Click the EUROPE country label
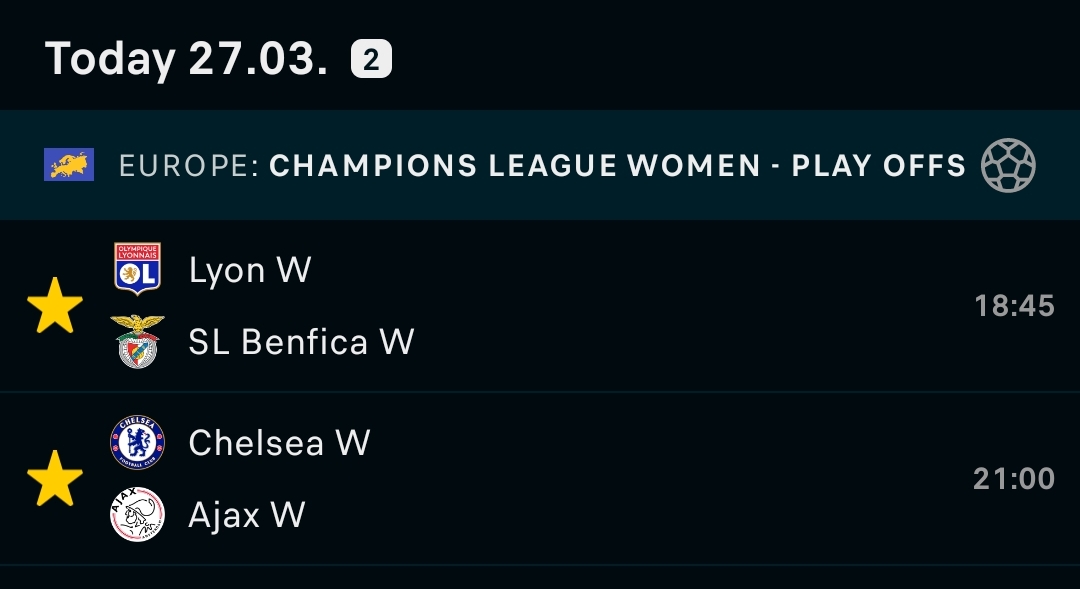Image resolution: width=1080 pixels, height=589 pixels. 189,166
